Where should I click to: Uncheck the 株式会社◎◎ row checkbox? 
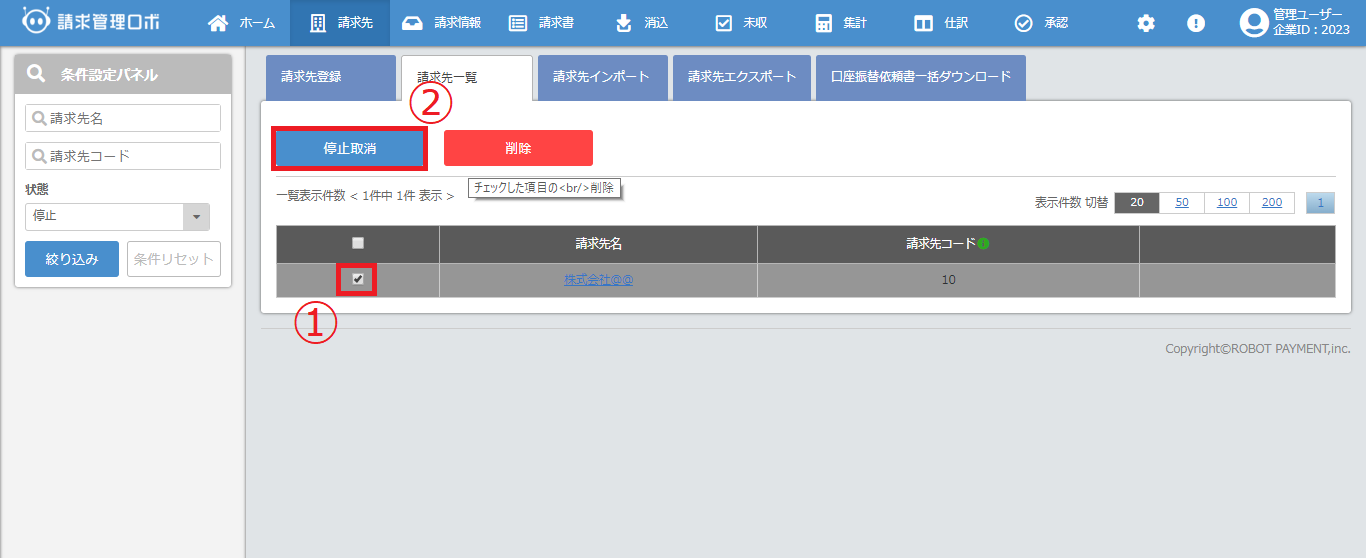pos(358,279)
